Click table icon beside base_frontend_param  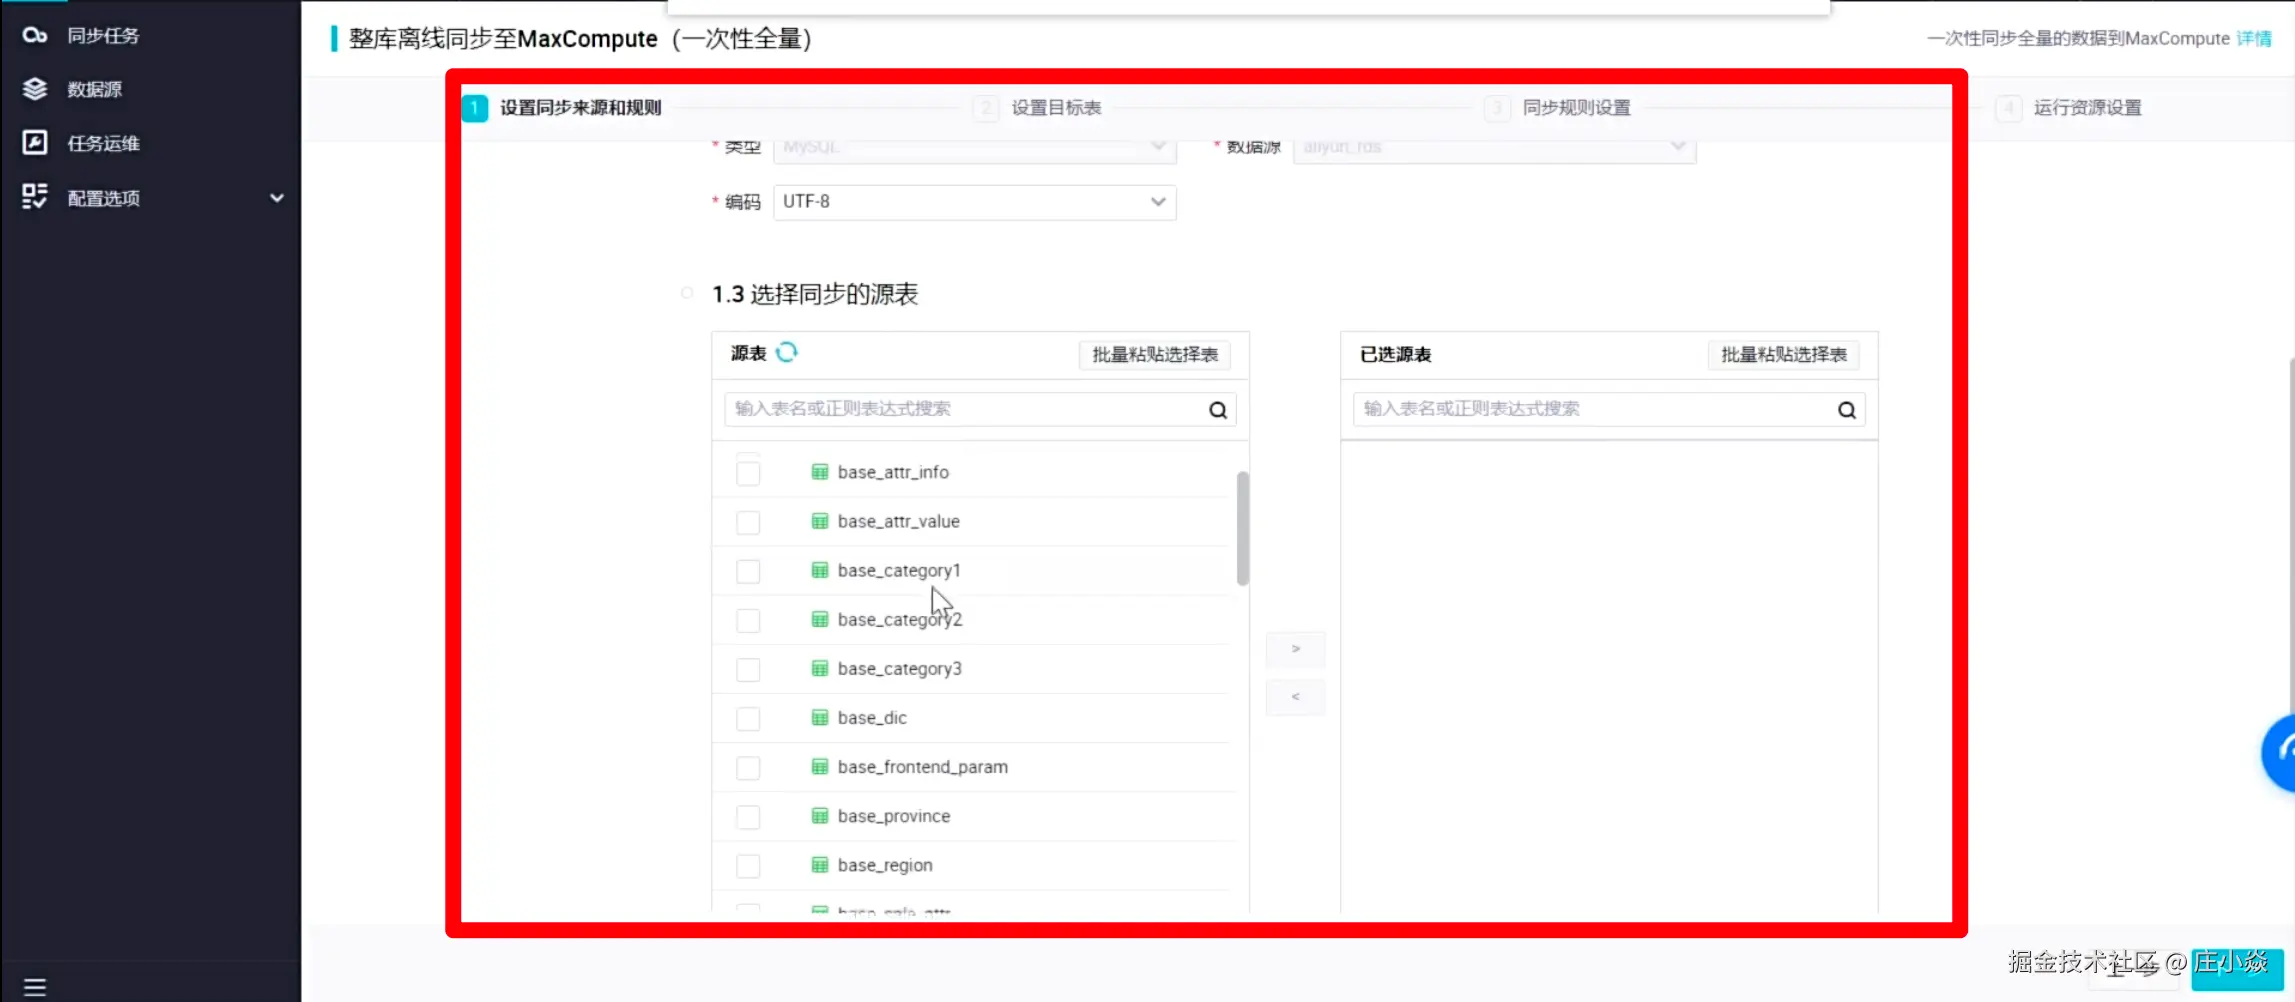[820, 767]
